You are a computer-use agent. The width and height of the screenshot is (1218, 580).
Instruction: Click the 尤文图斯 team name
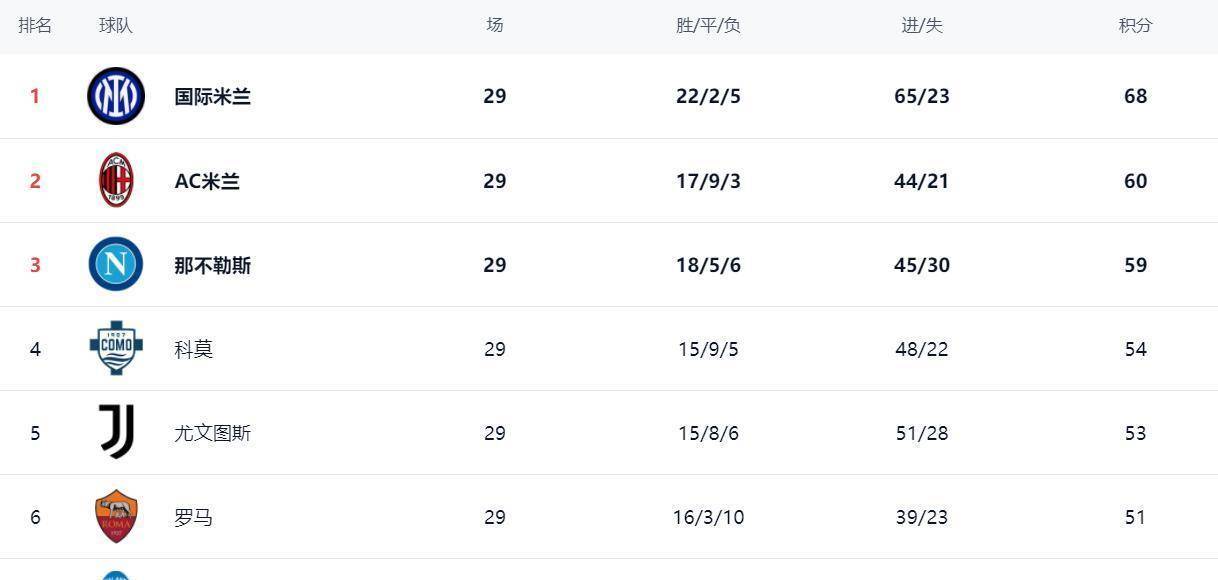point(212,433)
